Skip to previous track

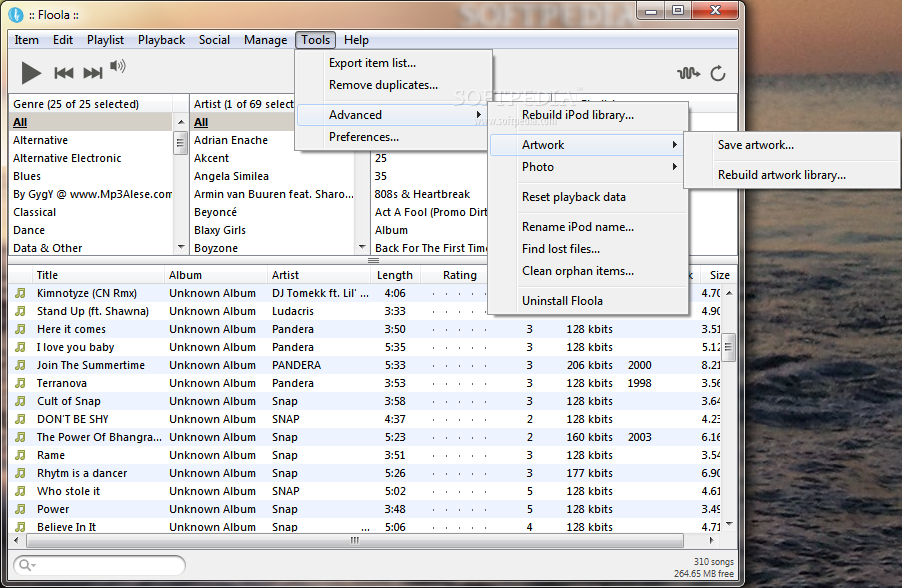click(x=64, y=73)
